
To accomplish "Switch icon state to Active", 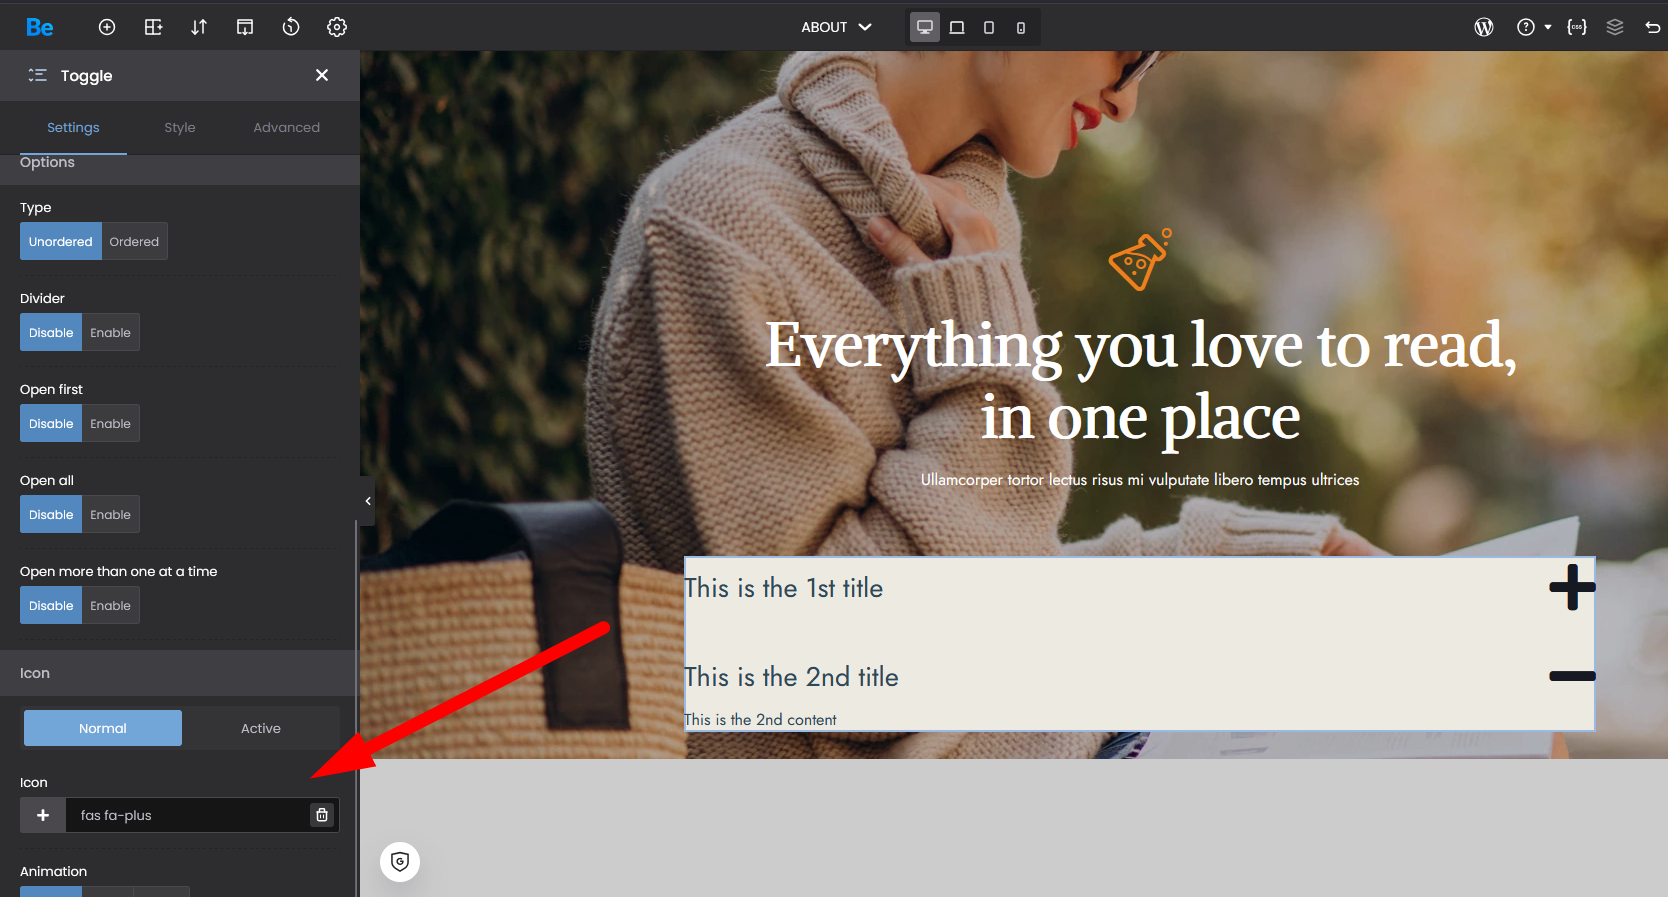I will (x=260, y=729).
